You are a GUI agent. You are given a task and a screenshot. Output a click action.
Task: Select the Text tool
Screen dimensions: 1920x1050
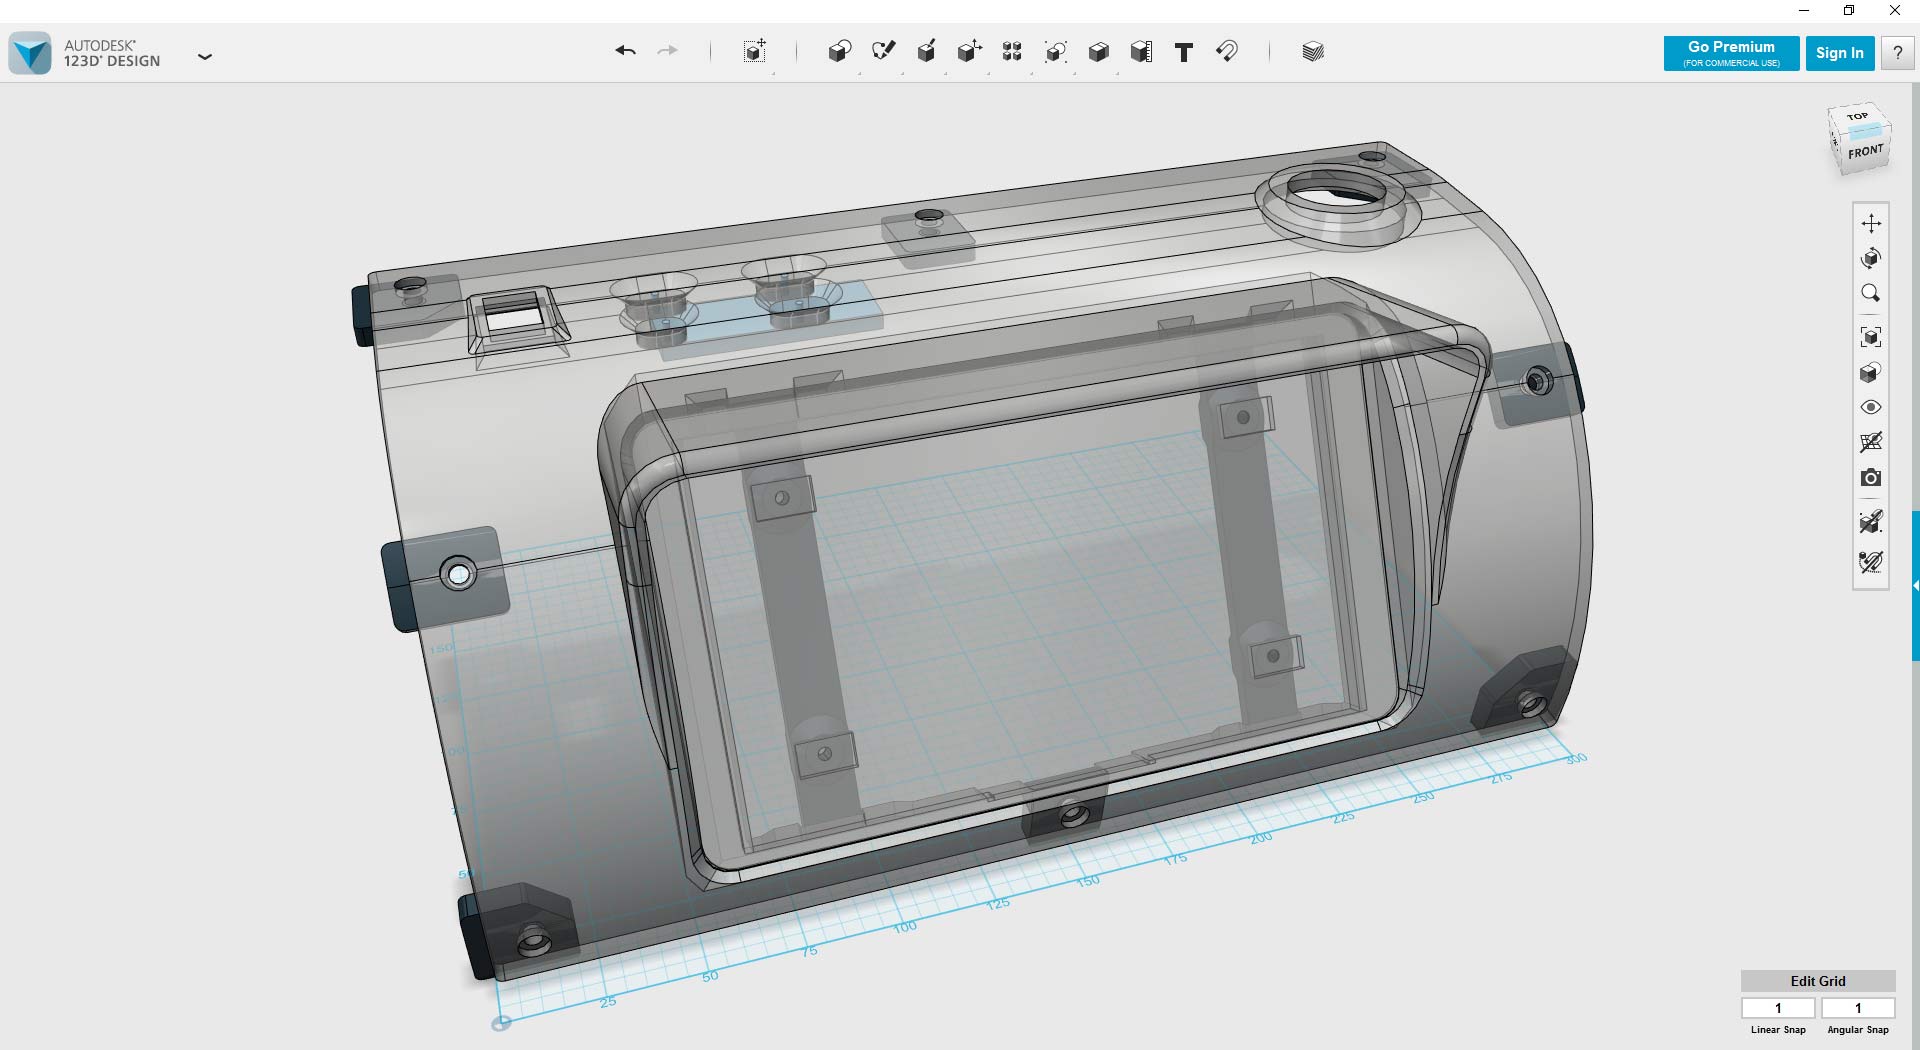pos(1183,52)
